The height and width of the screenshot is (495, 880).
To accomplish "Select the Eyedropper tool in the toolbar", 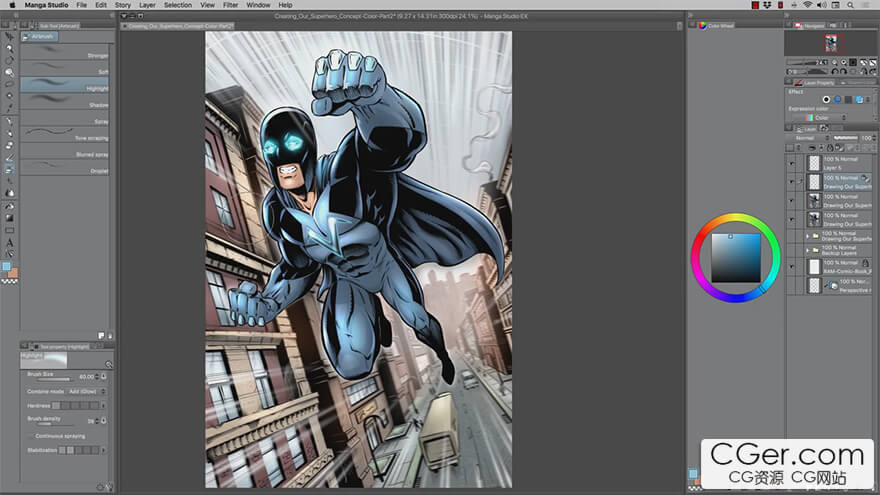I will pyautogui.click(x=9, y=108).
